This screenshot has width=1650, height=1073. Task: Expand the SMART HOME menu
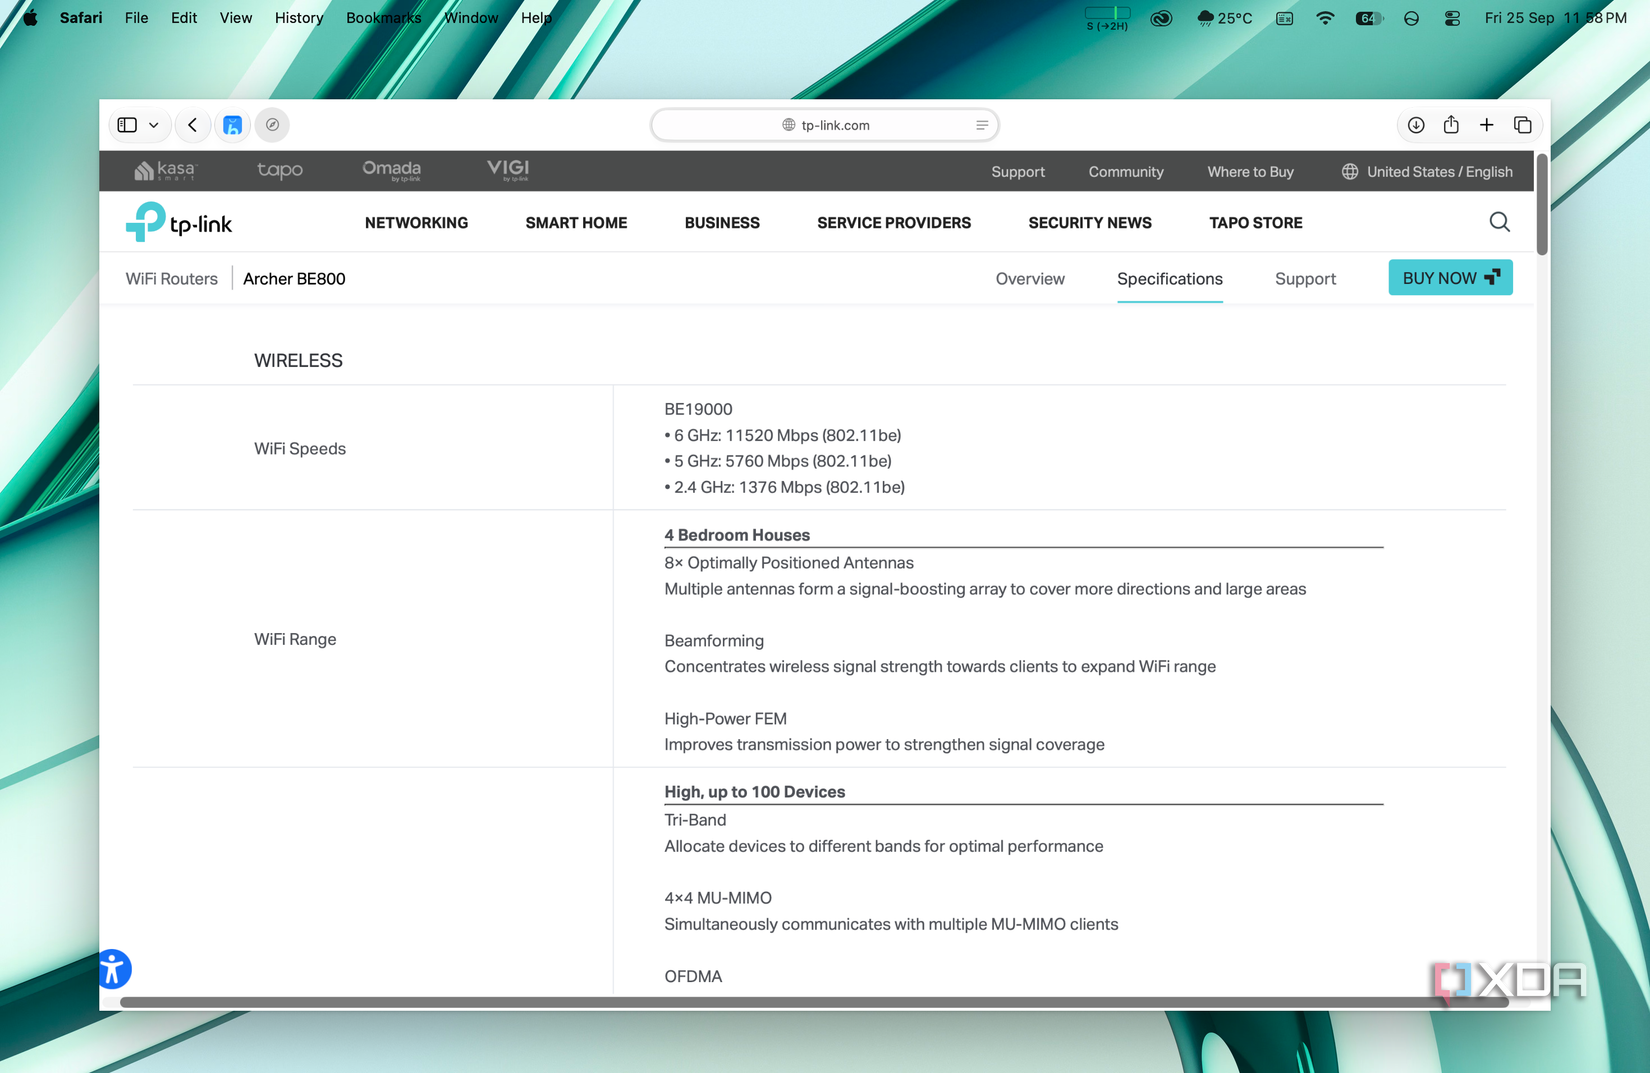[576, 223]
